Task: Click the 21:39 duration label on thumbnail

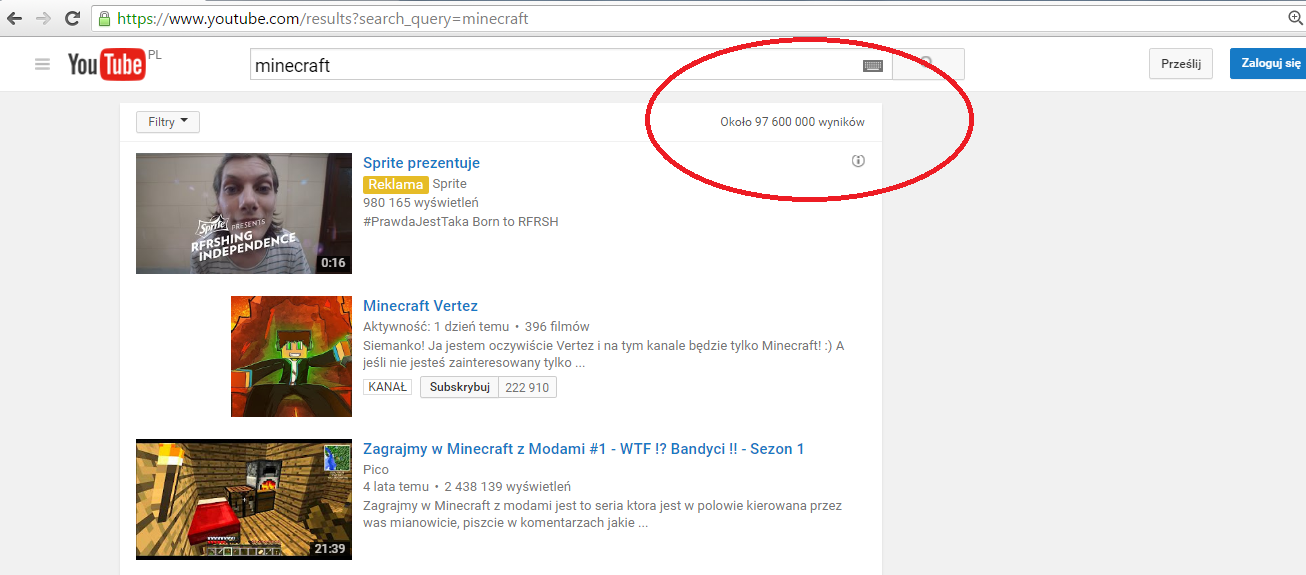Action: pos(329,549)
